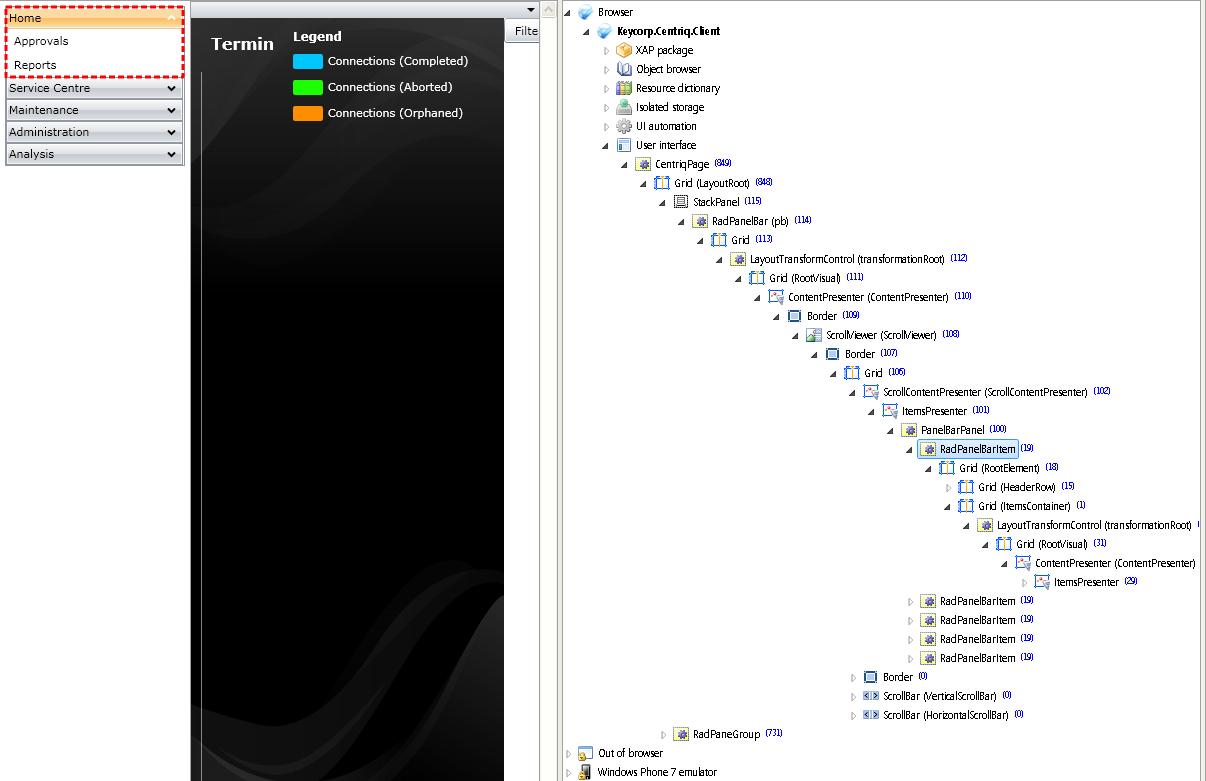This screenshot has height=781, width=1206.
Task: Click the Legend heading text
Action: 317,36
